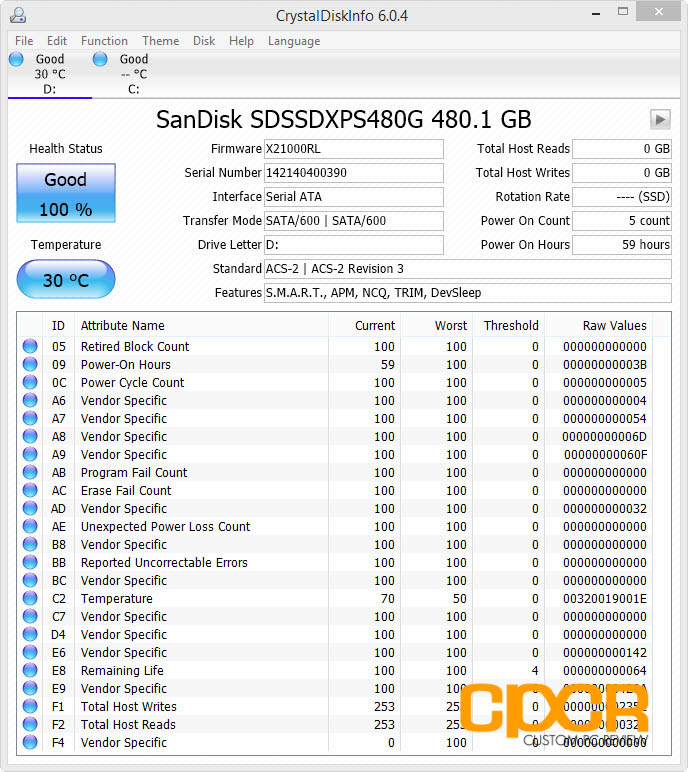The height and width of the screenshot is (772, 688).
Task: Click the 30 °C temperature button
Action: pos(66,279)
